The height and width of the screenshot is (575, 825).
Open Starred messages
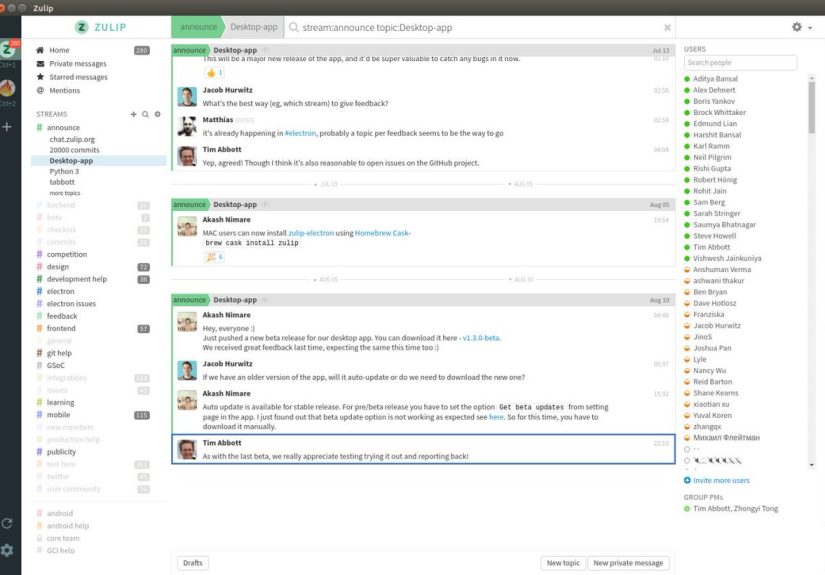[x=78, y=77]
